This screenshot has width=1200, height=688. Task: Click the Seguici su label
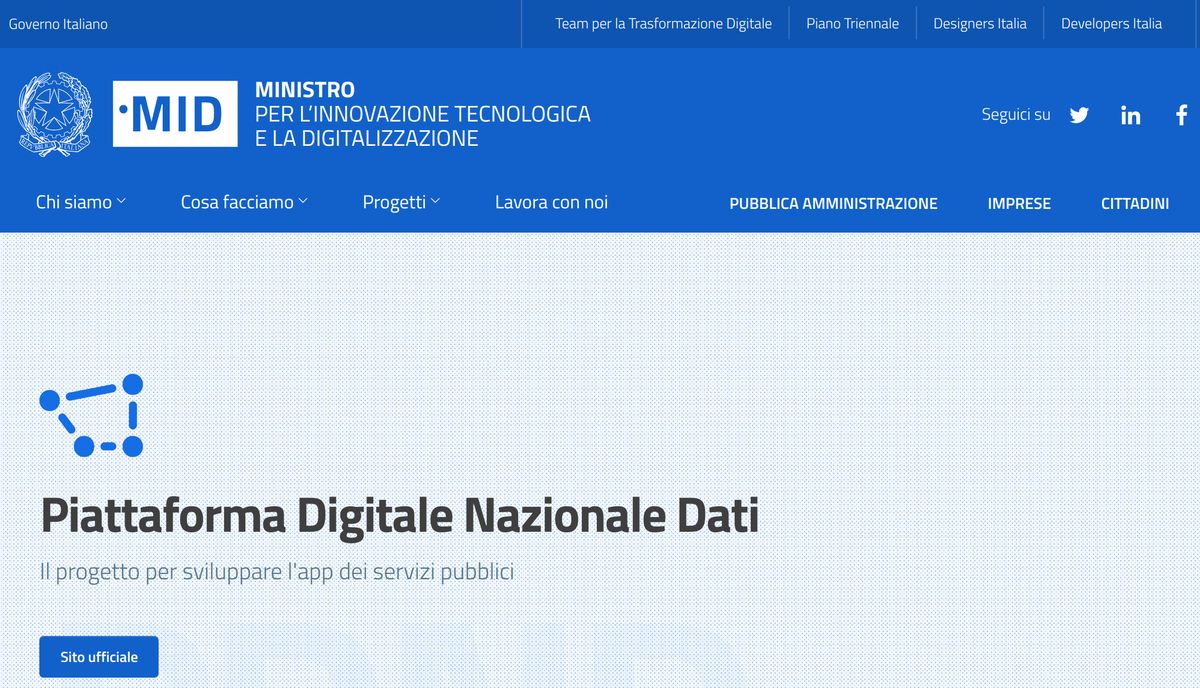click(x=1016, y=115)
